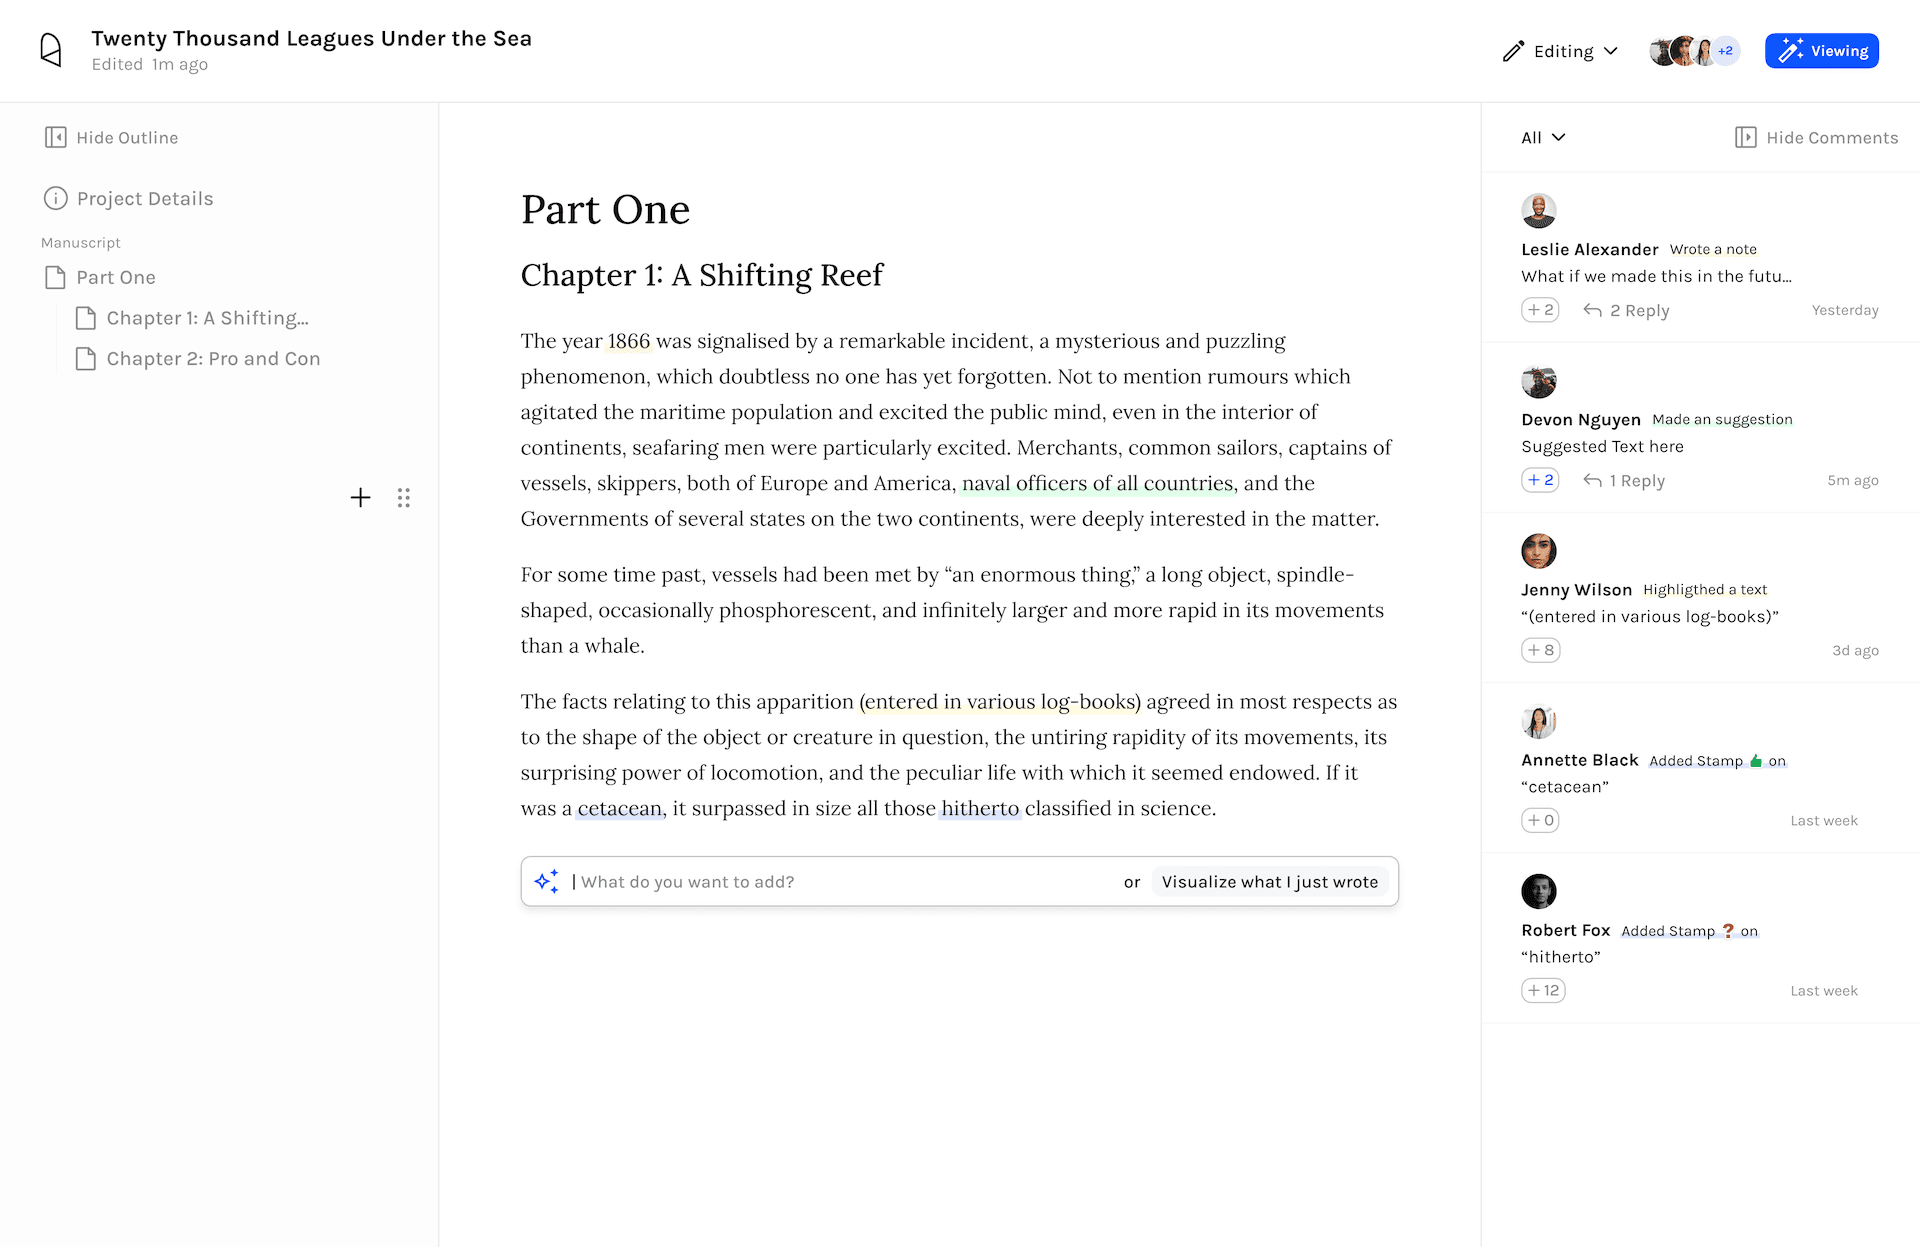Viewport: 1920px width, 1247px height.
Task: Click the app logo icon
Action: coord(51,50)
